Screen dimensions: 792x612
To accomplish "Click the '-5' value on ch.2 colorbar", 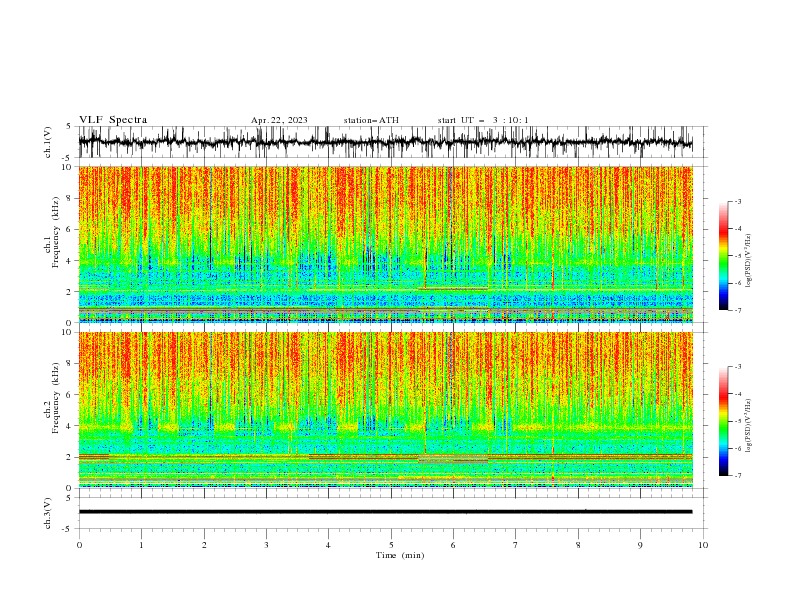I will [737, 421].
